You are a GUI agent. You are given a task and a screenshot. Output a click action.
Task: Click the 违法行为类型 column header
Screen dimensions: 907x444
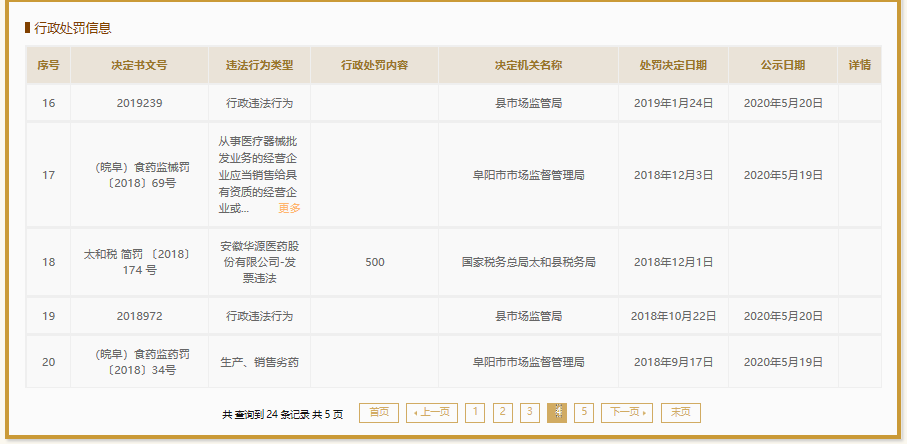259,65
